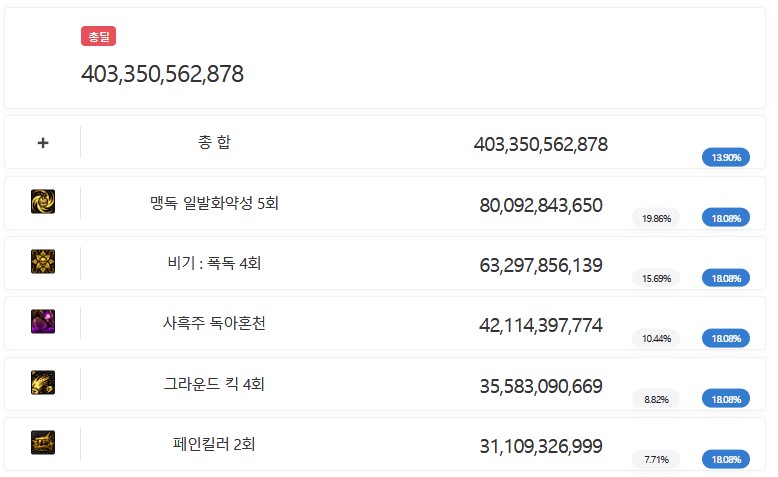This screenshot has width=778, height=477.
Task: Click the red 총딜 badge
Action: [98, 37]
